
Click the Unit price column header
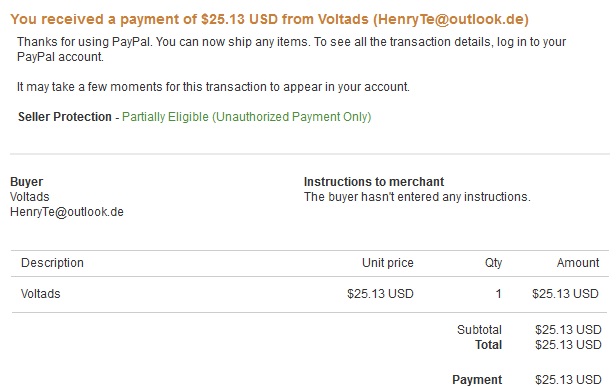[388, 262]
